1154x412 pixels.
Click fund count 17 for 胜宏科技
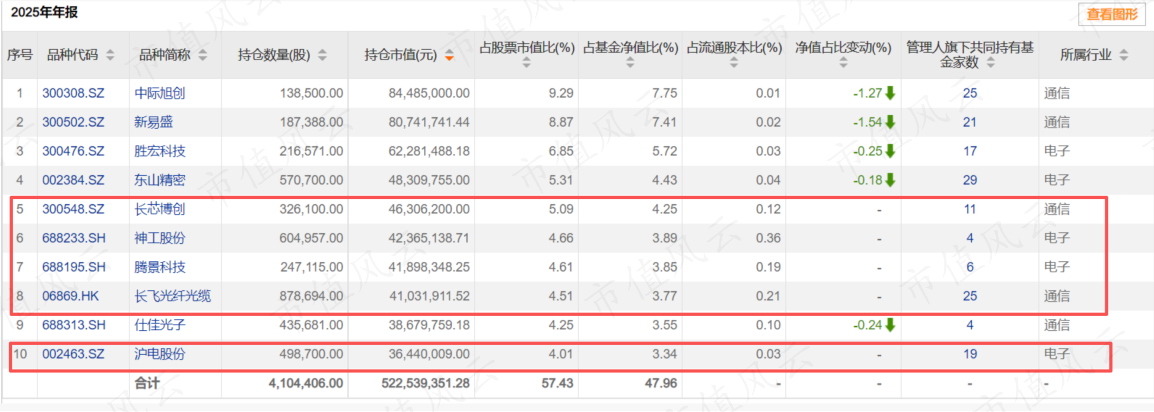coord(970,152)
